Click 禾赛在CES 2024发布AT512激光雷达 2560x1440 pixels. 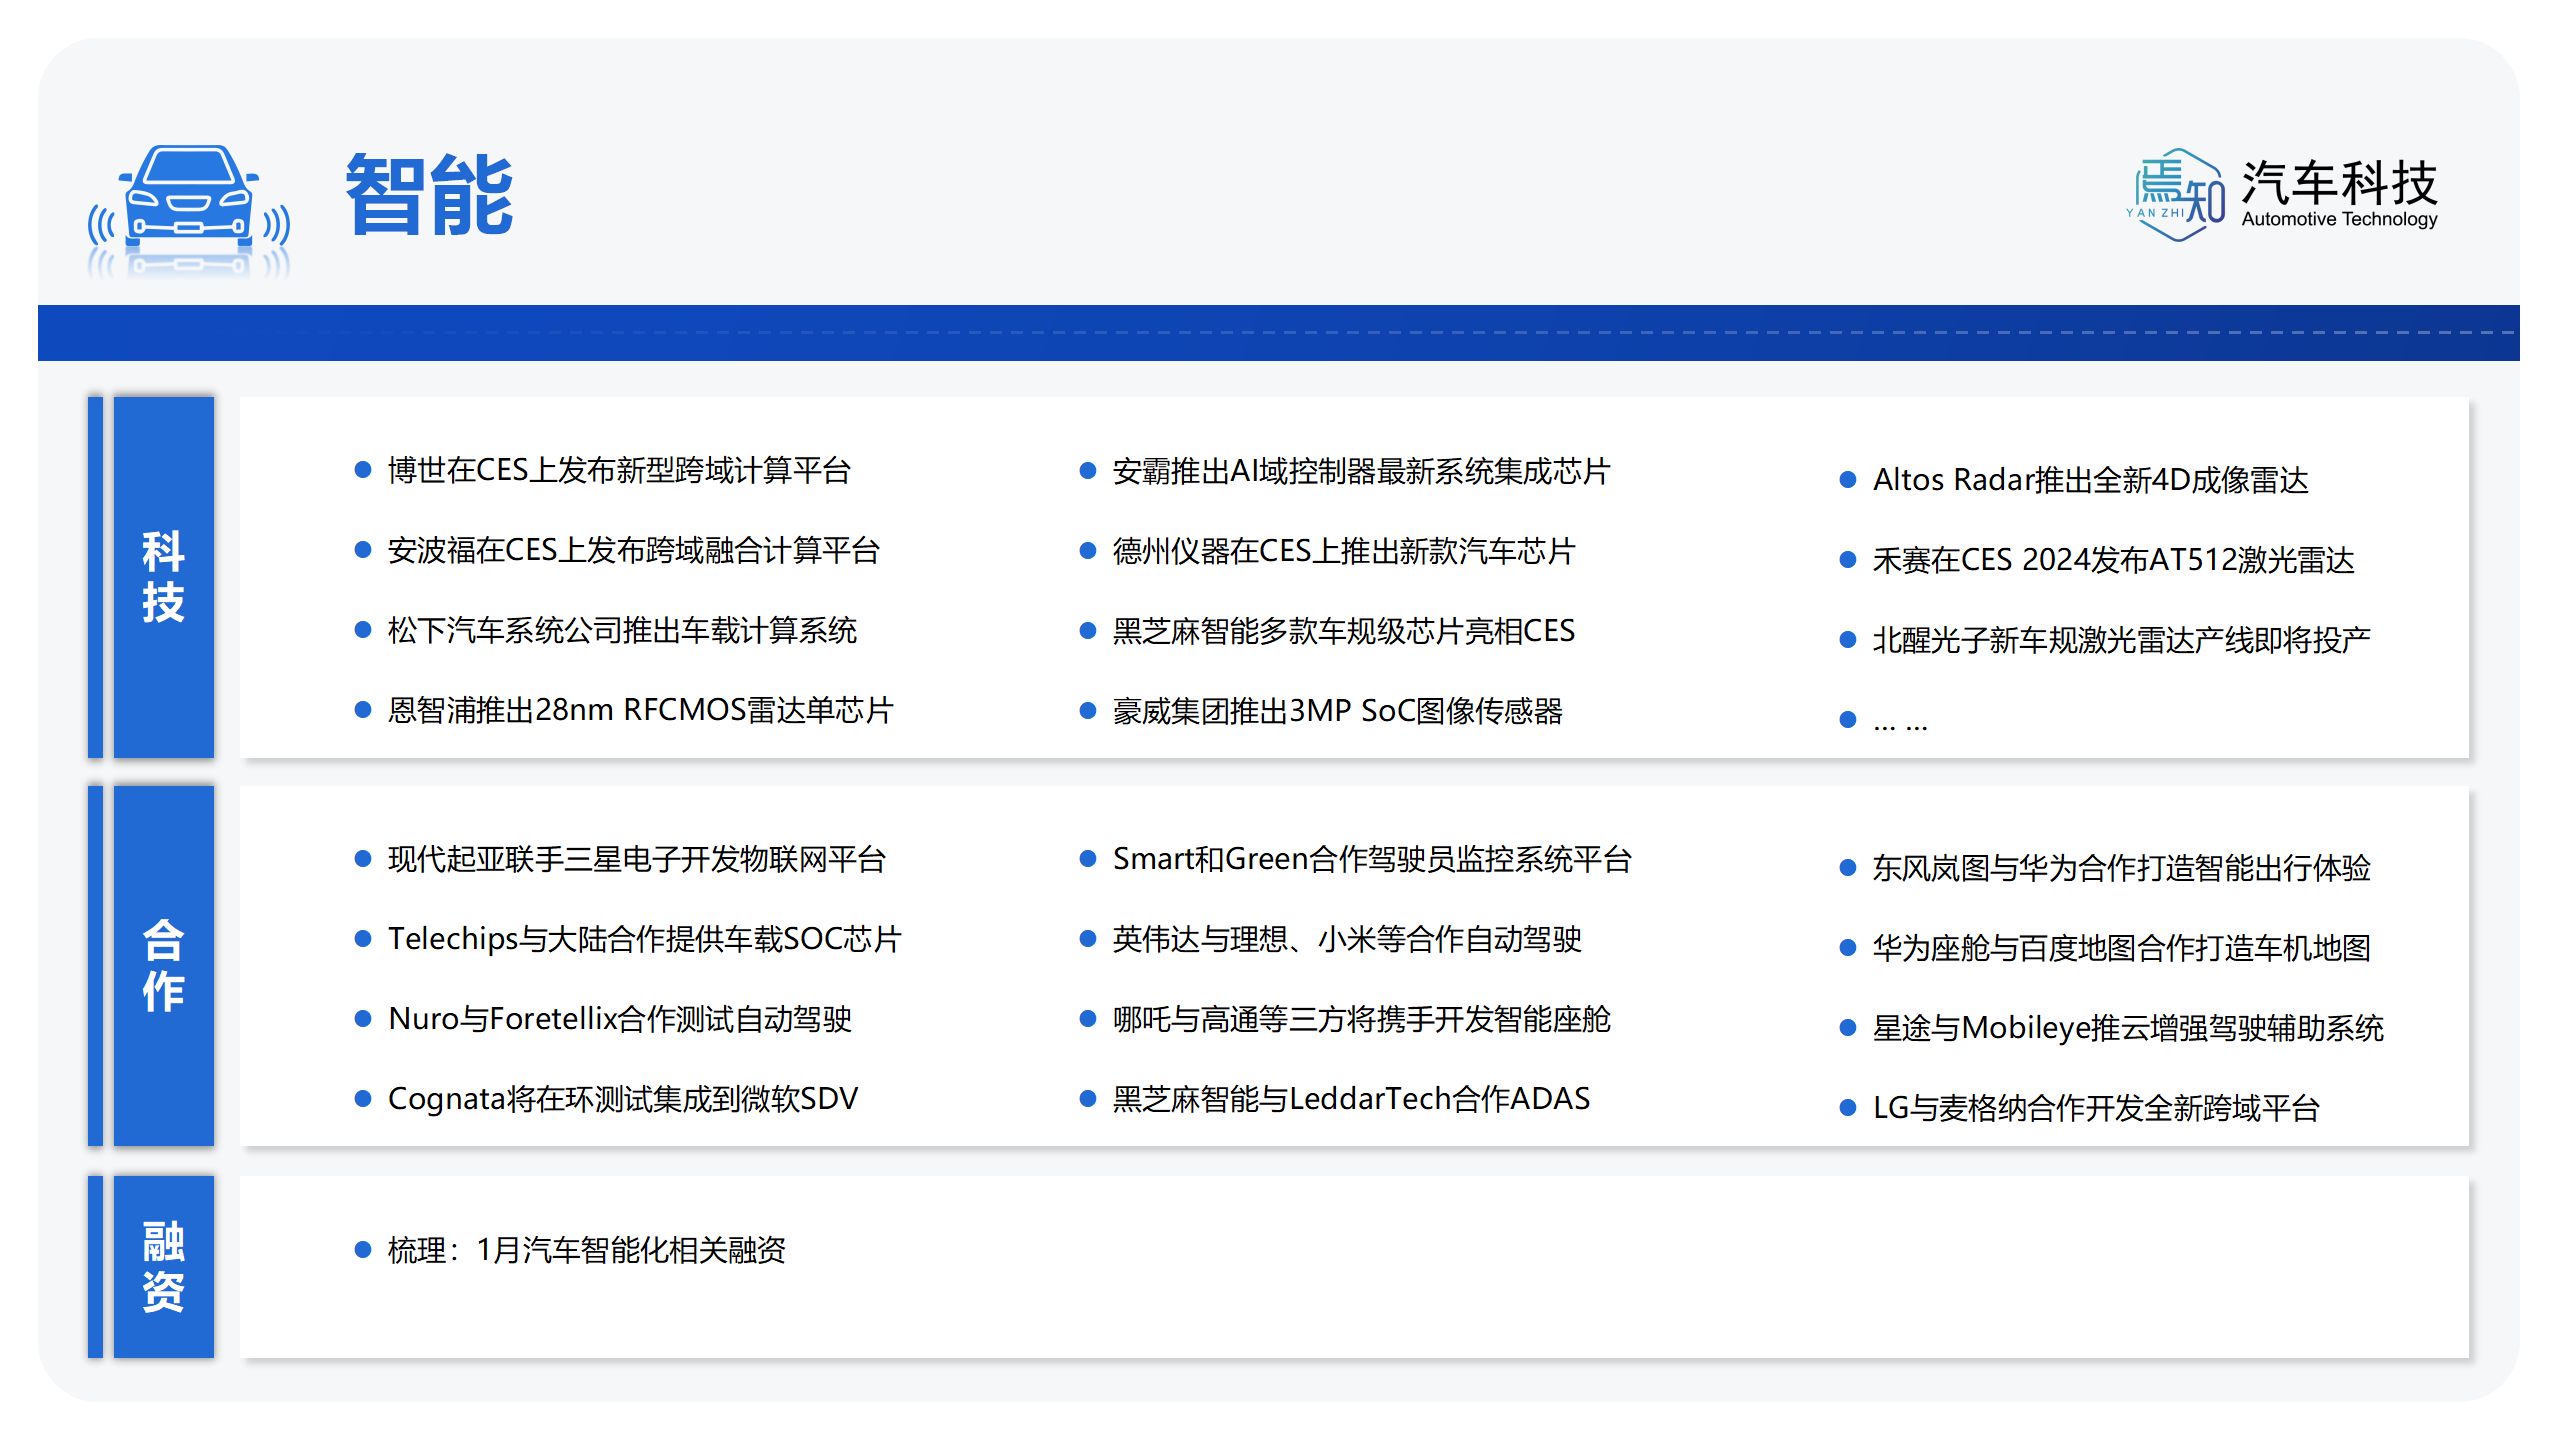[2113, 560]
